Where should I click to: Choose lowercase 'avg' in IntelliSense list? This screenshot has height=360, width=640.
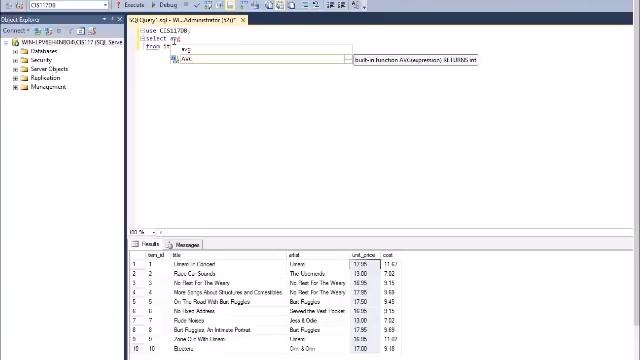click(261, 50)
